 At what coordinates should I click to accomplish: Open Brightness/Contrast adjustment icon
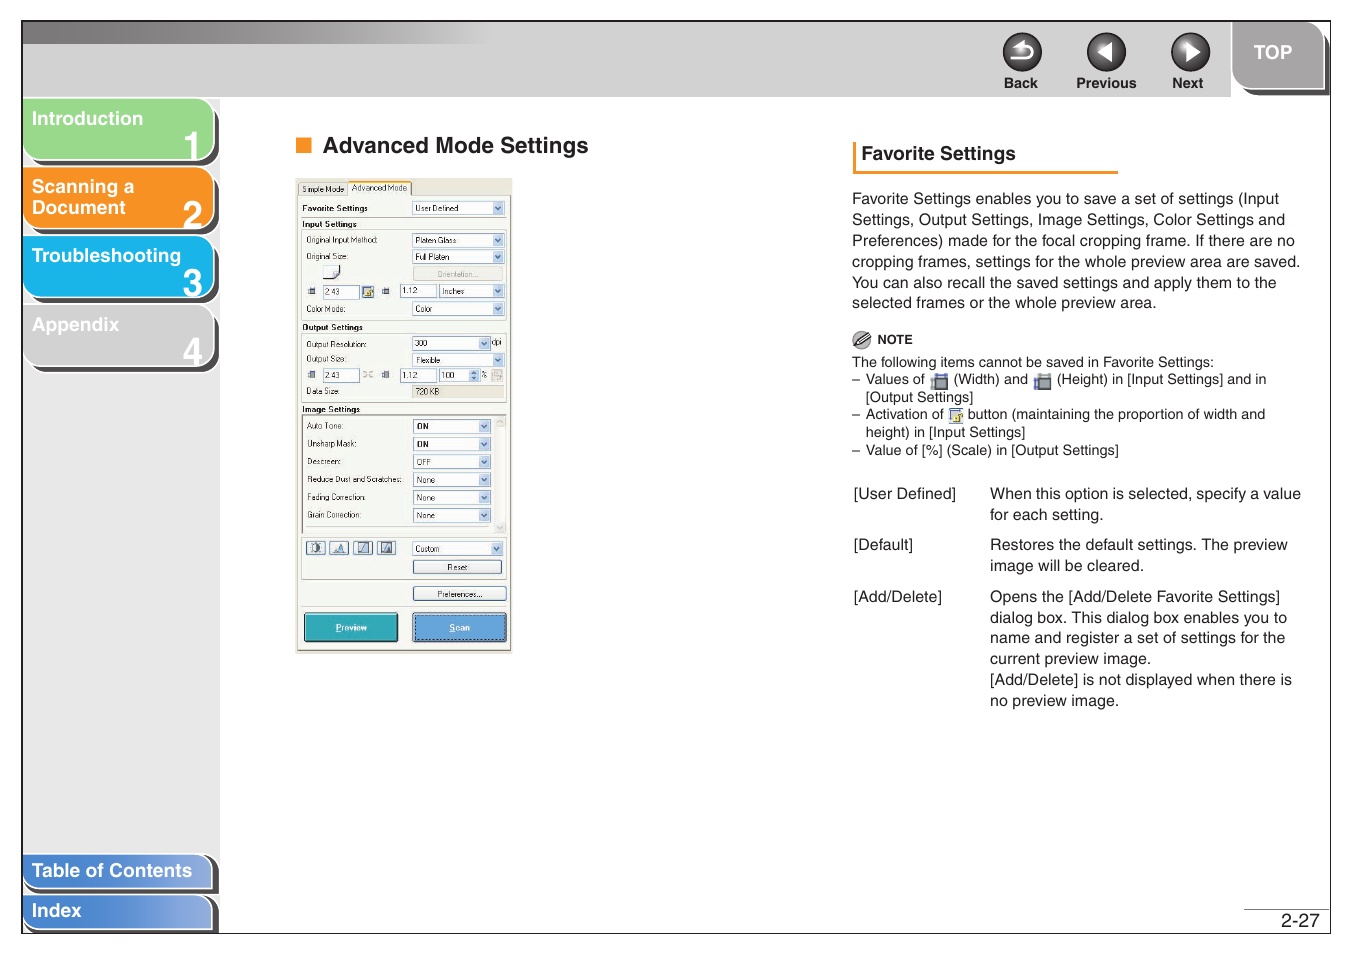pyautogui.click(x=316, y=548)
